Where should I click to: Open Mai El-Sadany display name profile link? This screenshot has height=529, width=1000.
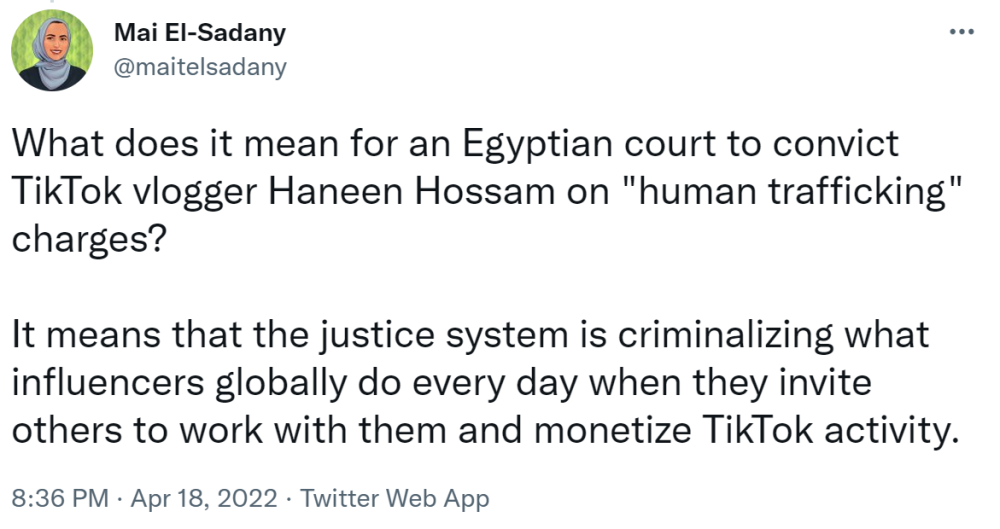[x=200, y=33]
